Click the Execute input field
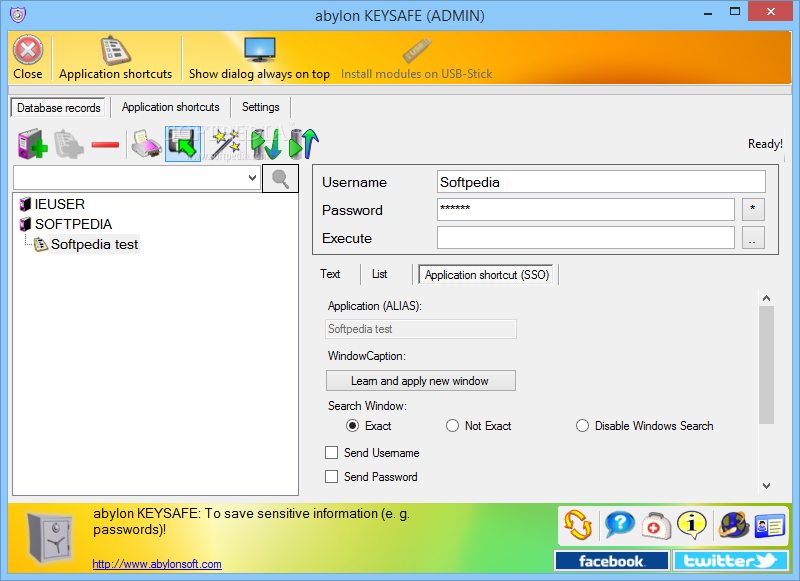 pyautogui.click(x=585, y=238)
